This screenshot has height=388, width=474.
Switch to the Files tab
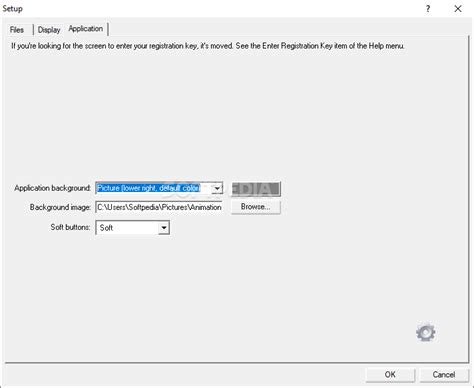click(x=17, y=30)
